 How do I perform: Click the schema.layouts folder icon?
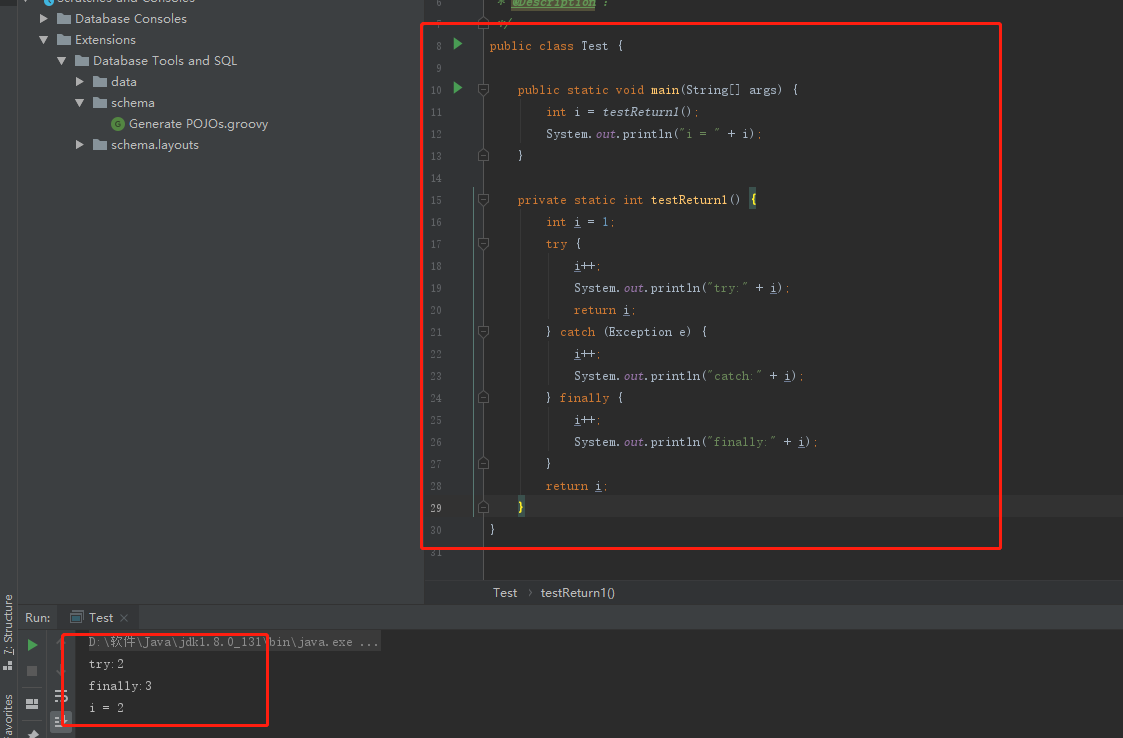(x=100, y=145)
